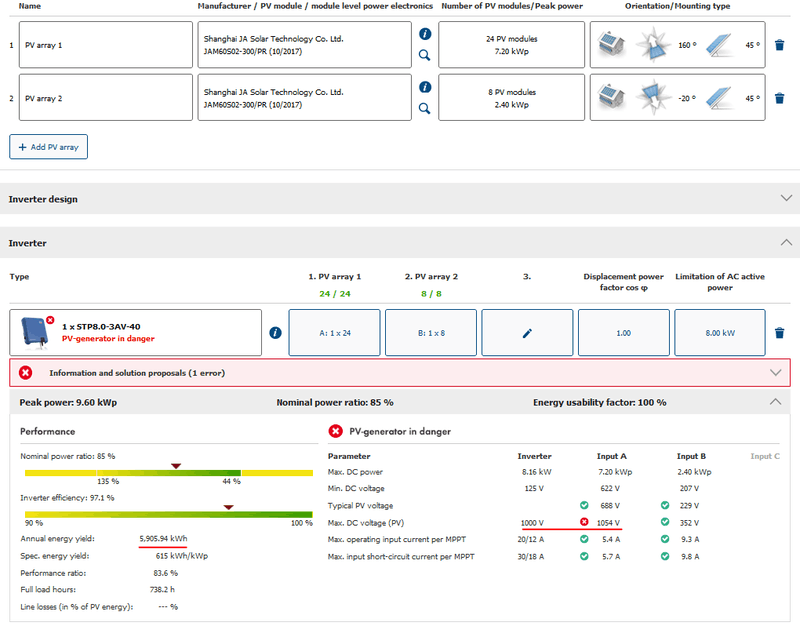Viewport: 800px width, 626px height.
Task: Collapse the Inverter section
Action: (x=785, y=243)
